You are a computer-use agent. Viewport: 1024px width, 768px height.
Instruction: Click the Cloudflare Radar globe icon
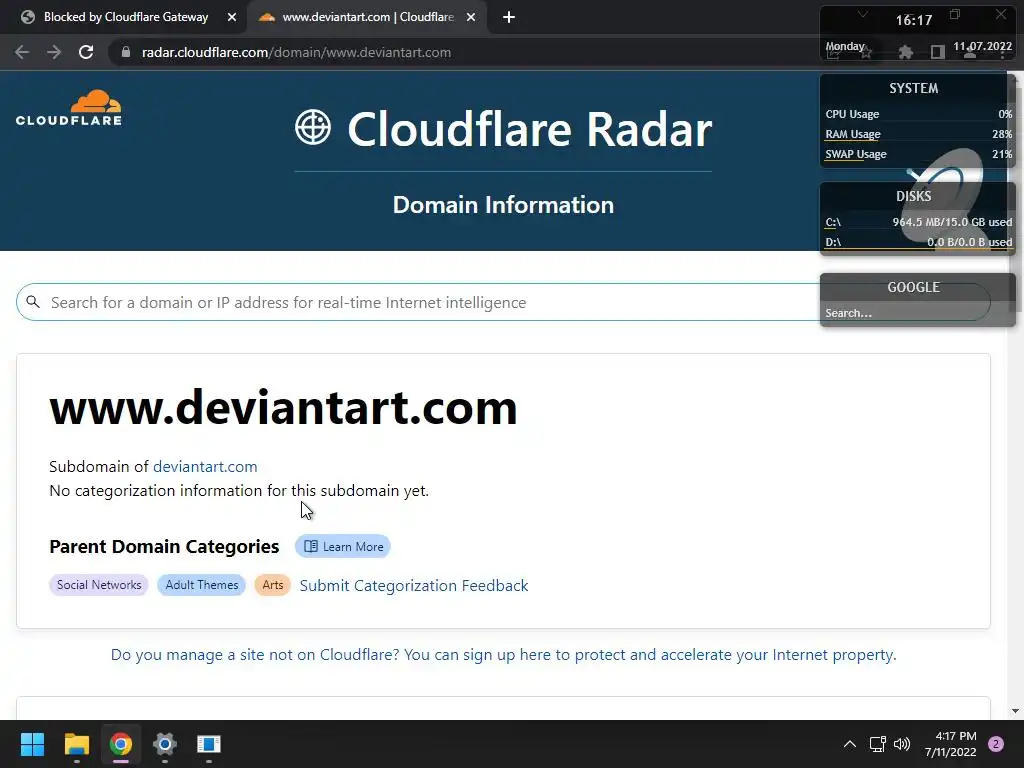tap(313, 127)
